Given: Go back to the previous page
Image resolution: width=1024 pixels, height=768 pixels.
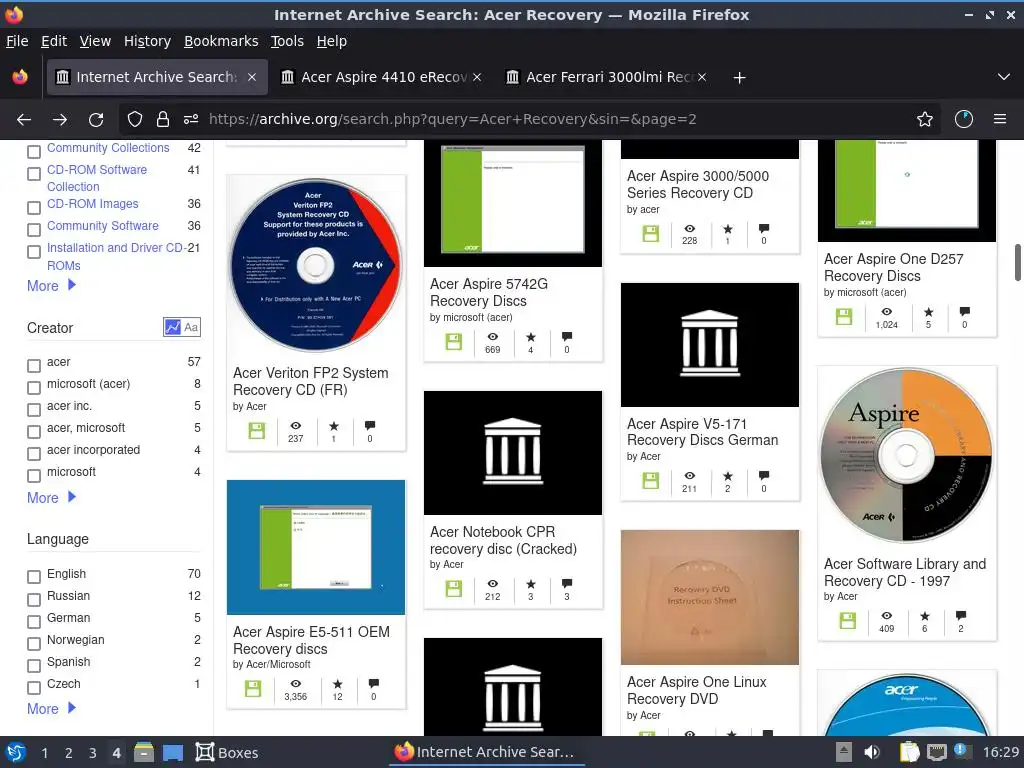Looking at the screenshot, I should [24, 119].
